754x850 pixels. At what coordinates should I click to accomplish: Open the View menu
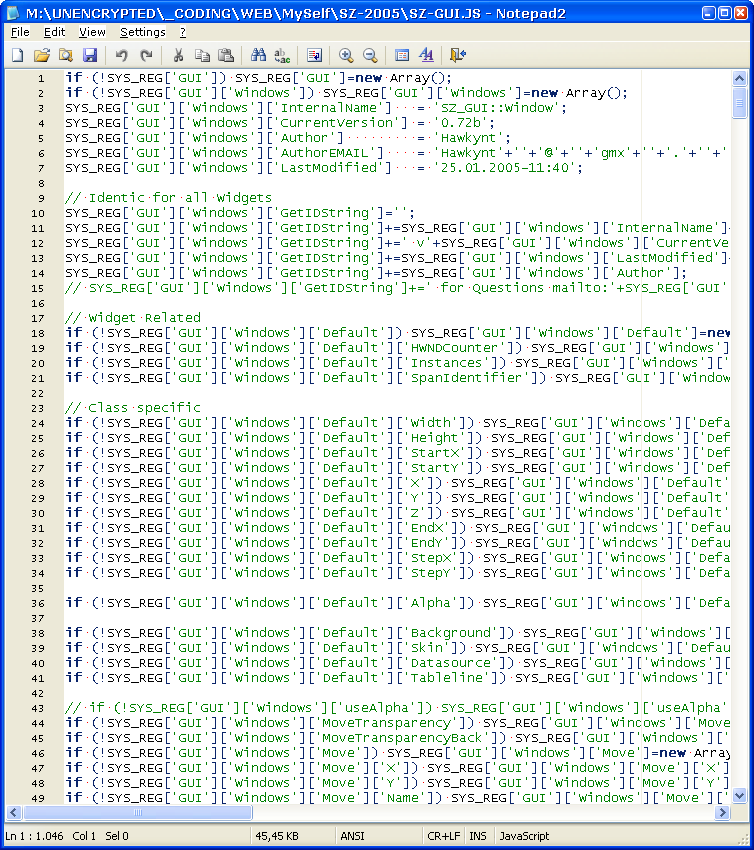pos(92,33)
